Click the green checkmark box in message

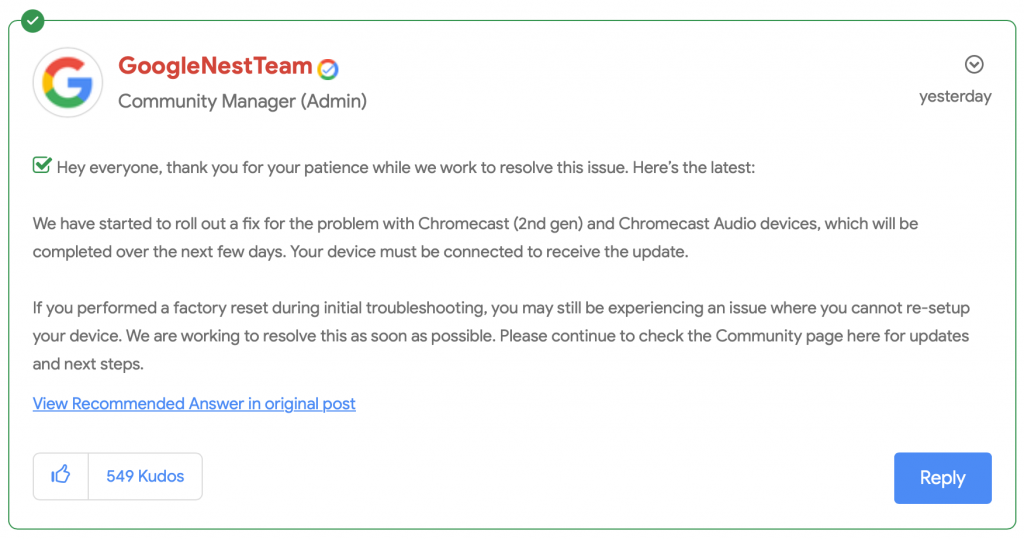(42, 166)
